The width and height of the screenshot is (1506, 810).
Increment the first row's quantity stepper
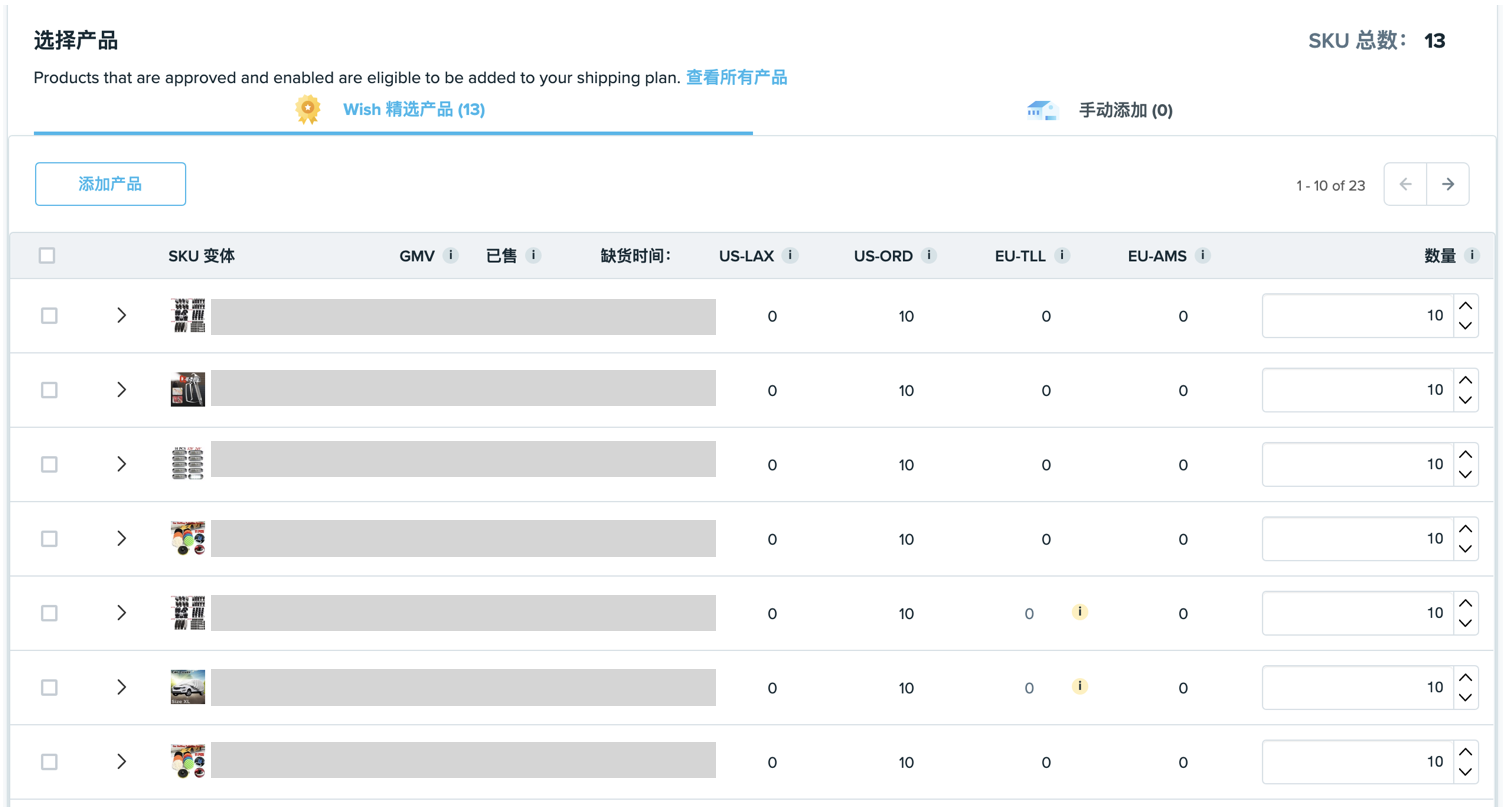tap(1464, 307)
